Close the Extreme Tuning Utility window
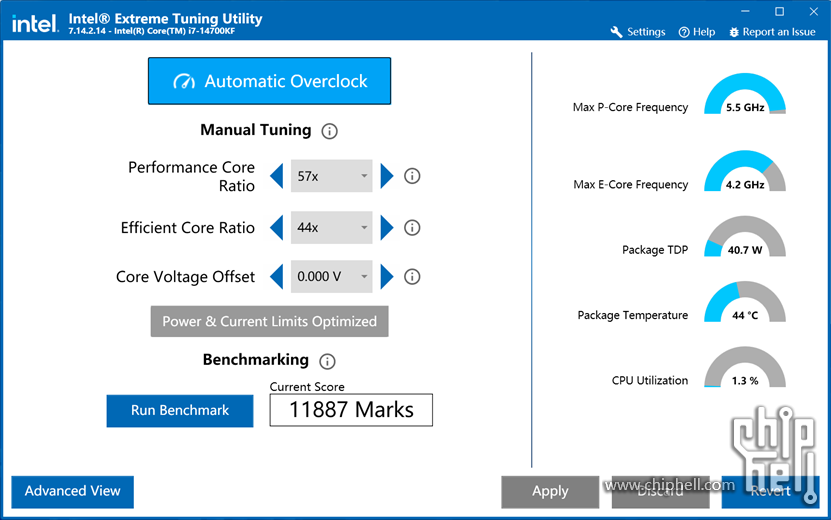This screenshot has height=520, width=831. (814, 11)
